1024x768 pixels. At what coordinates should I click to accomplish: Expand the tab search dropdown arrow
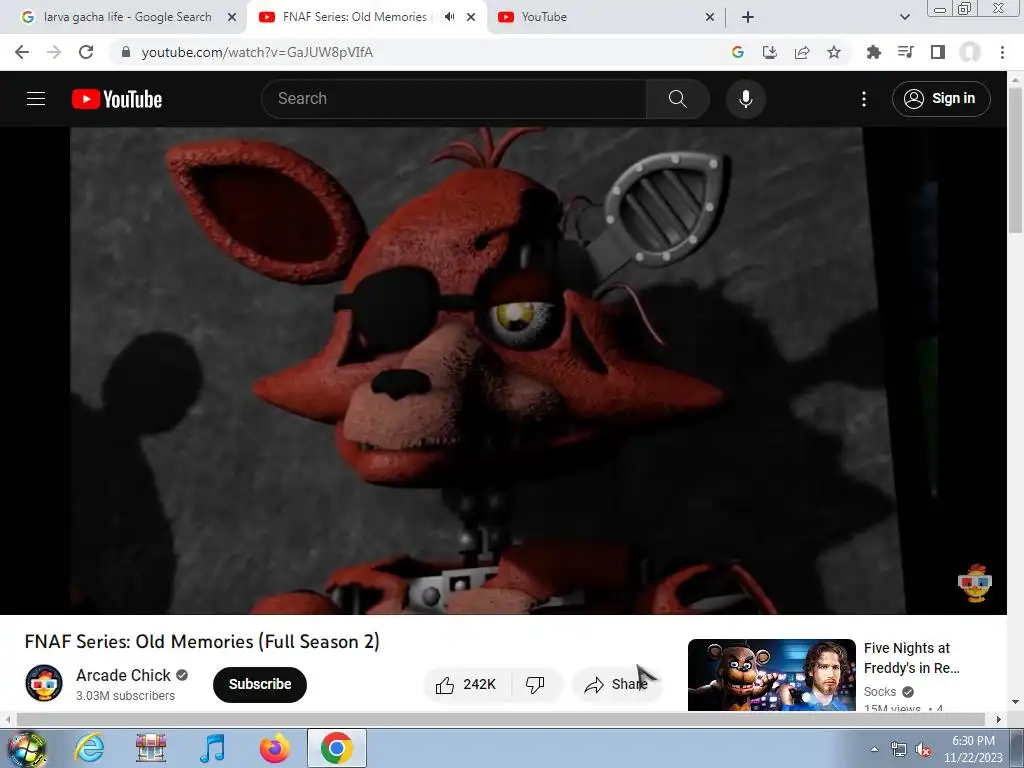click(x=904, y=17)
